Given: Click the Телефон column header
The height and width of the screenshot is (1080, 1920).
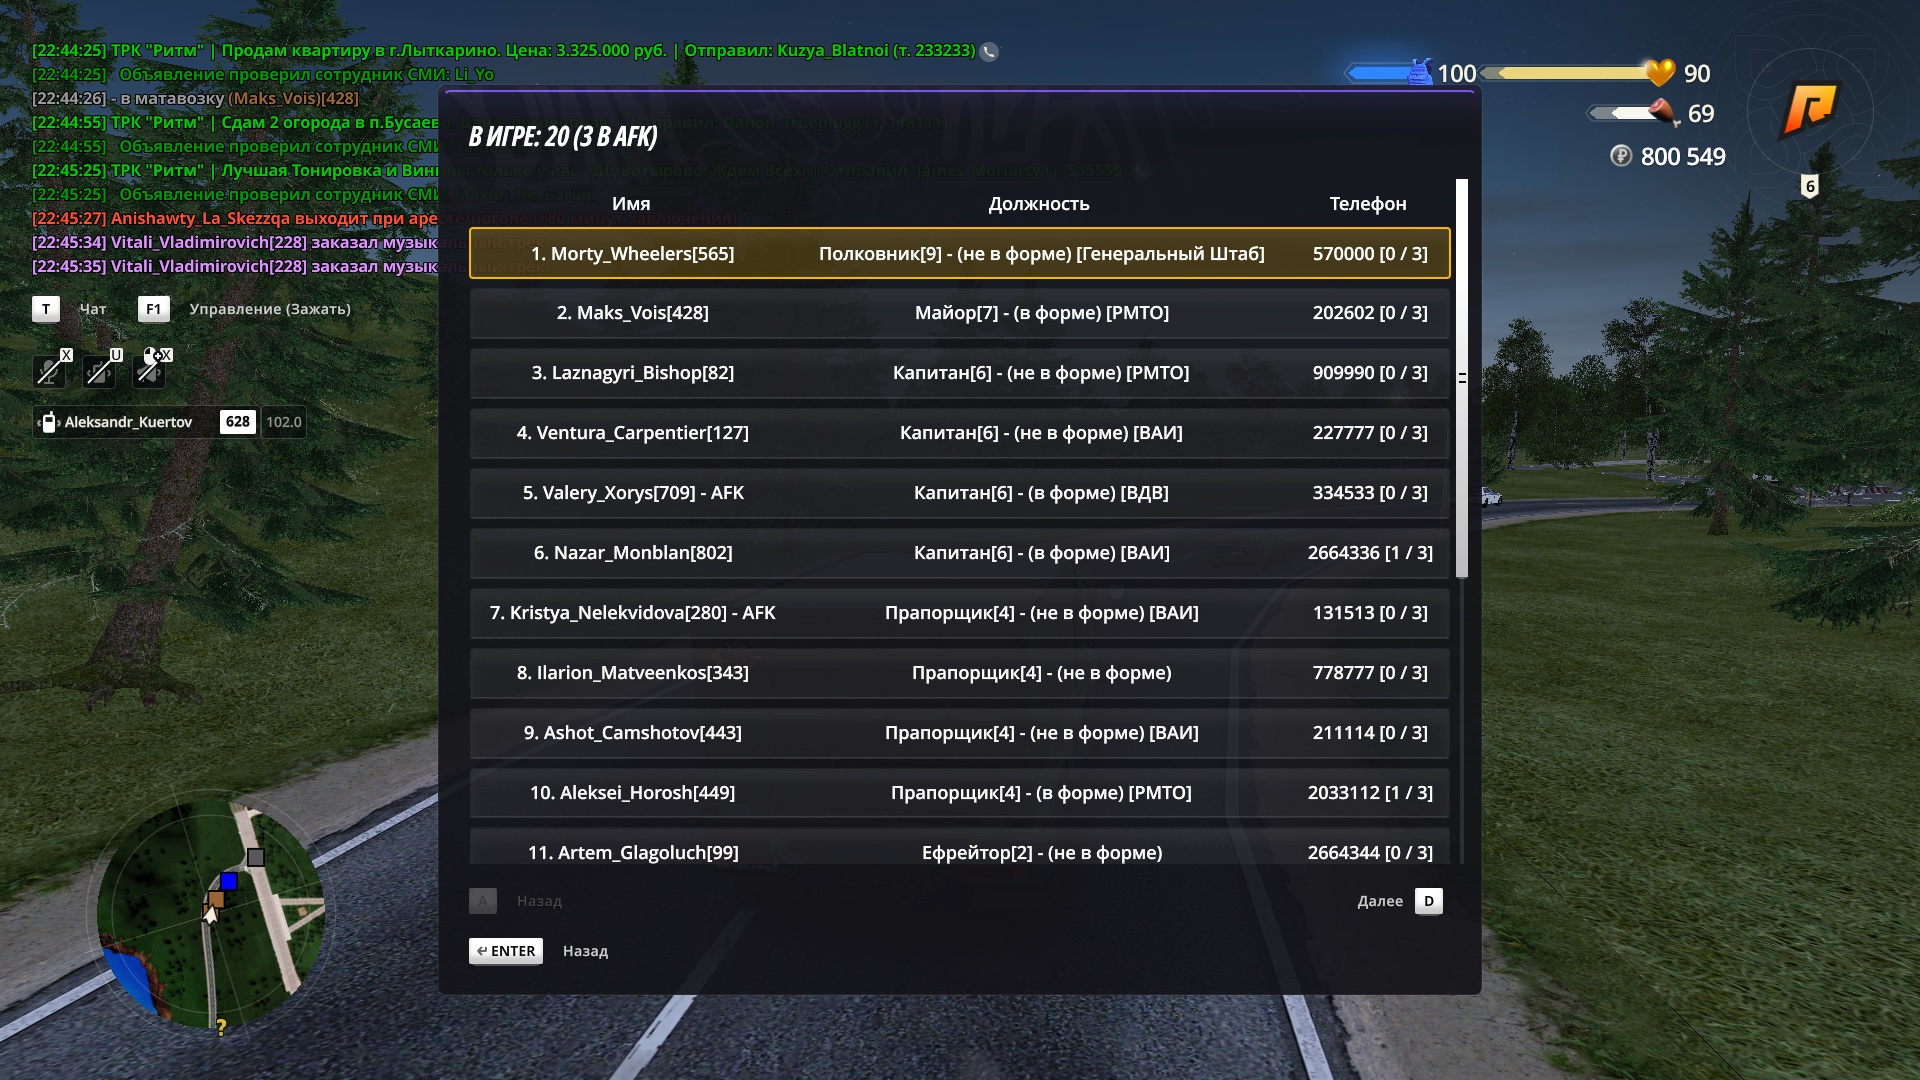Looking at the screenshot, I should [x=1368, y=203].
